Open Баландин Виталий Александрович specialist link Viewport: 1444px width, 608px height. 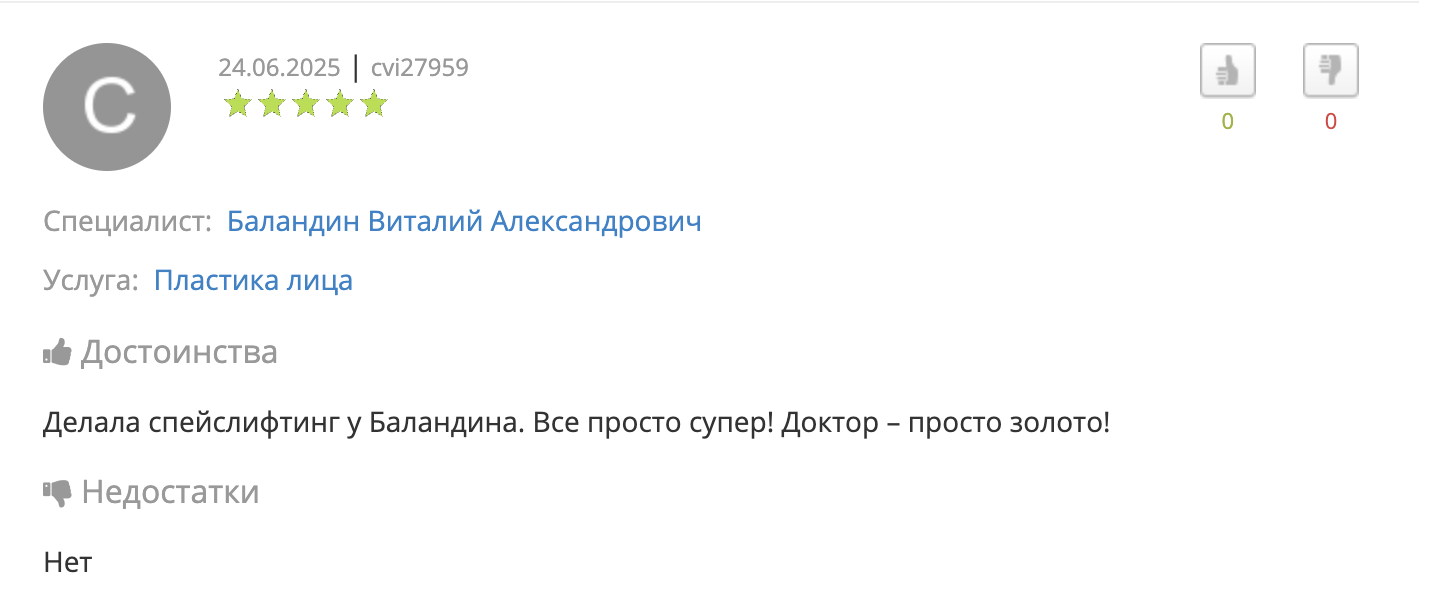[x=464, y=221]
